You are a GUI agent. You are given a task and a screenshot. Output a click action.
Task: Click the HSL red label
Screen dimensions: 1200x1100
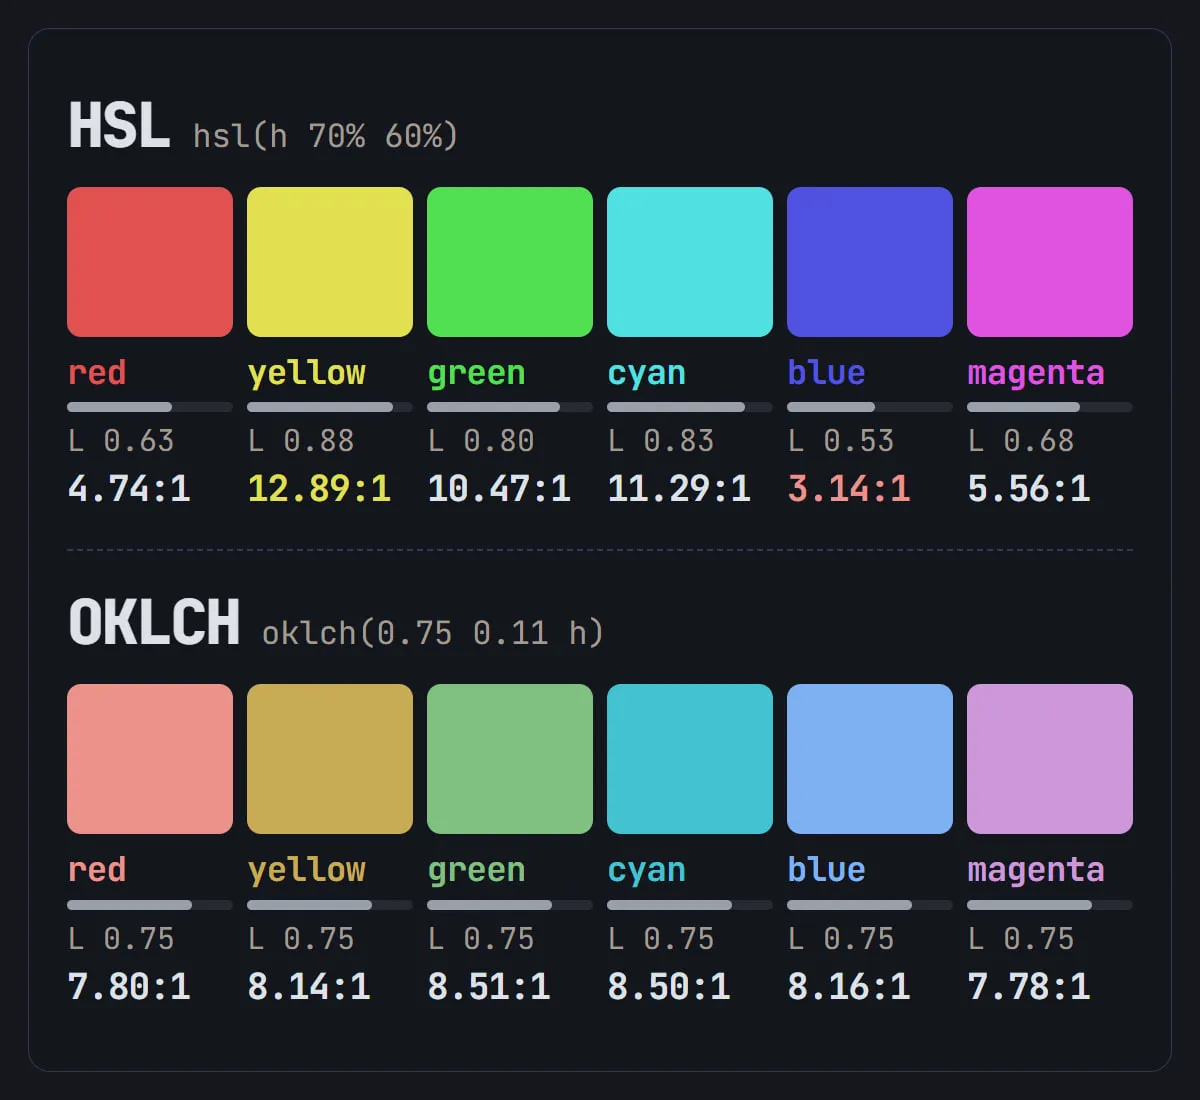click(97, 373)
